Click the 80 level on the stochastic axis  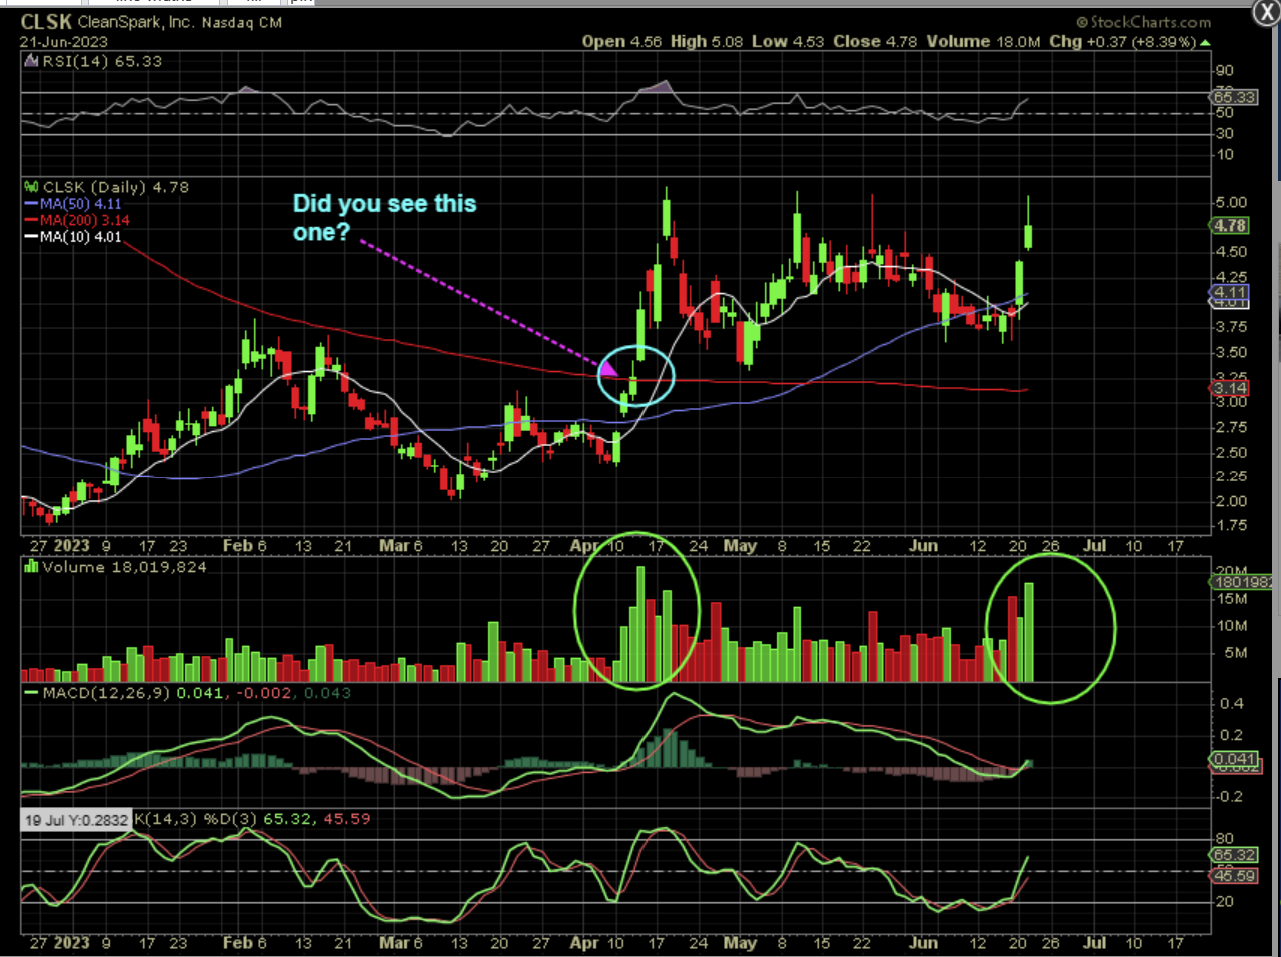coord(1225,838)
